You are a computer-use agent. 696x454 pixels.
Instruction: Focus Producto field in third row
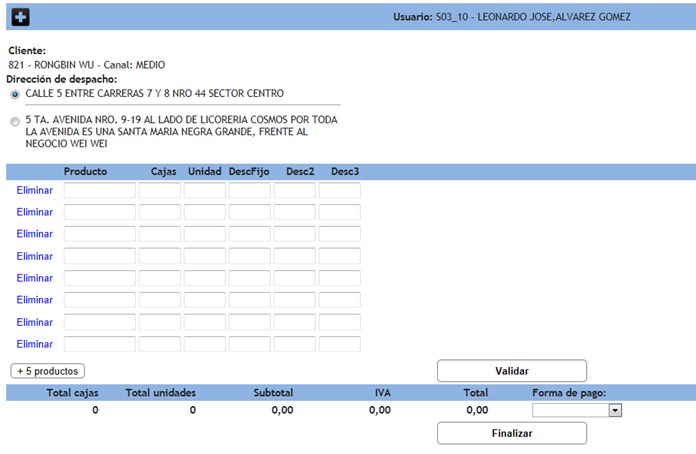pos(100,234)
